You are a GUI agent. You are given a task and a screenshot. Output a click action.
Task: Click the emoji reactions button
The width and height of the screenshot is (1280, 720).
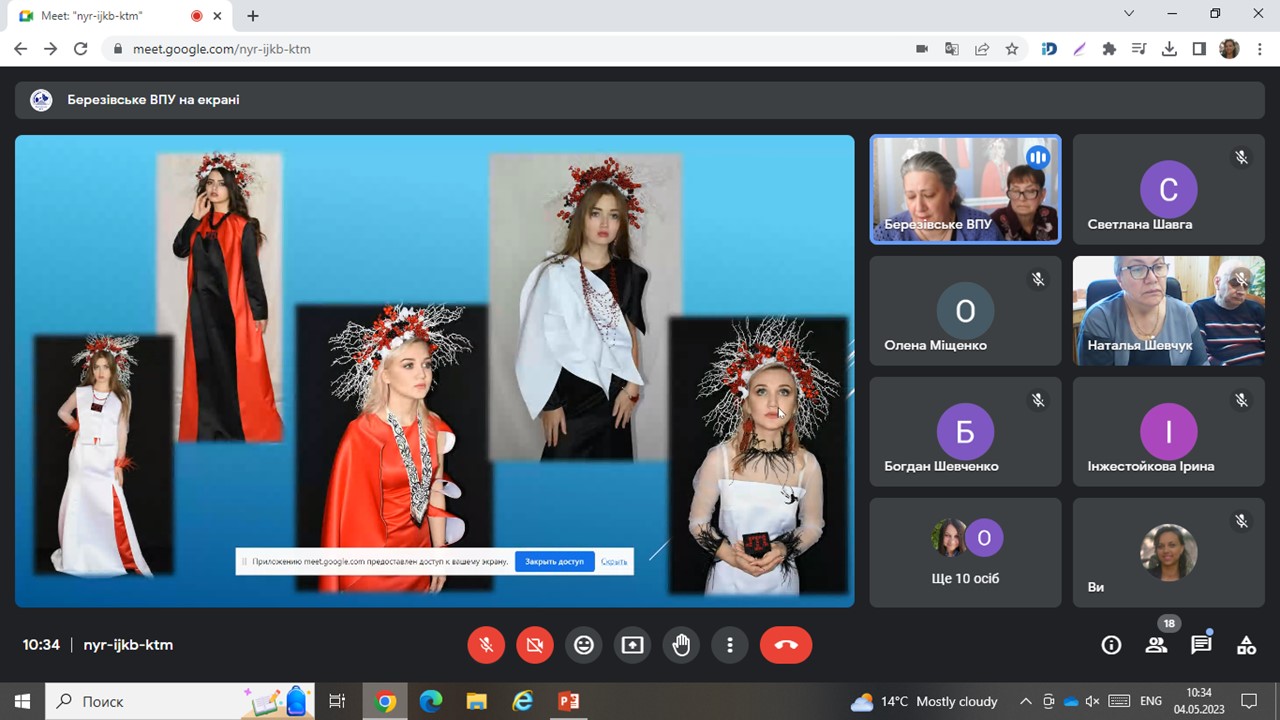point(583,645)
